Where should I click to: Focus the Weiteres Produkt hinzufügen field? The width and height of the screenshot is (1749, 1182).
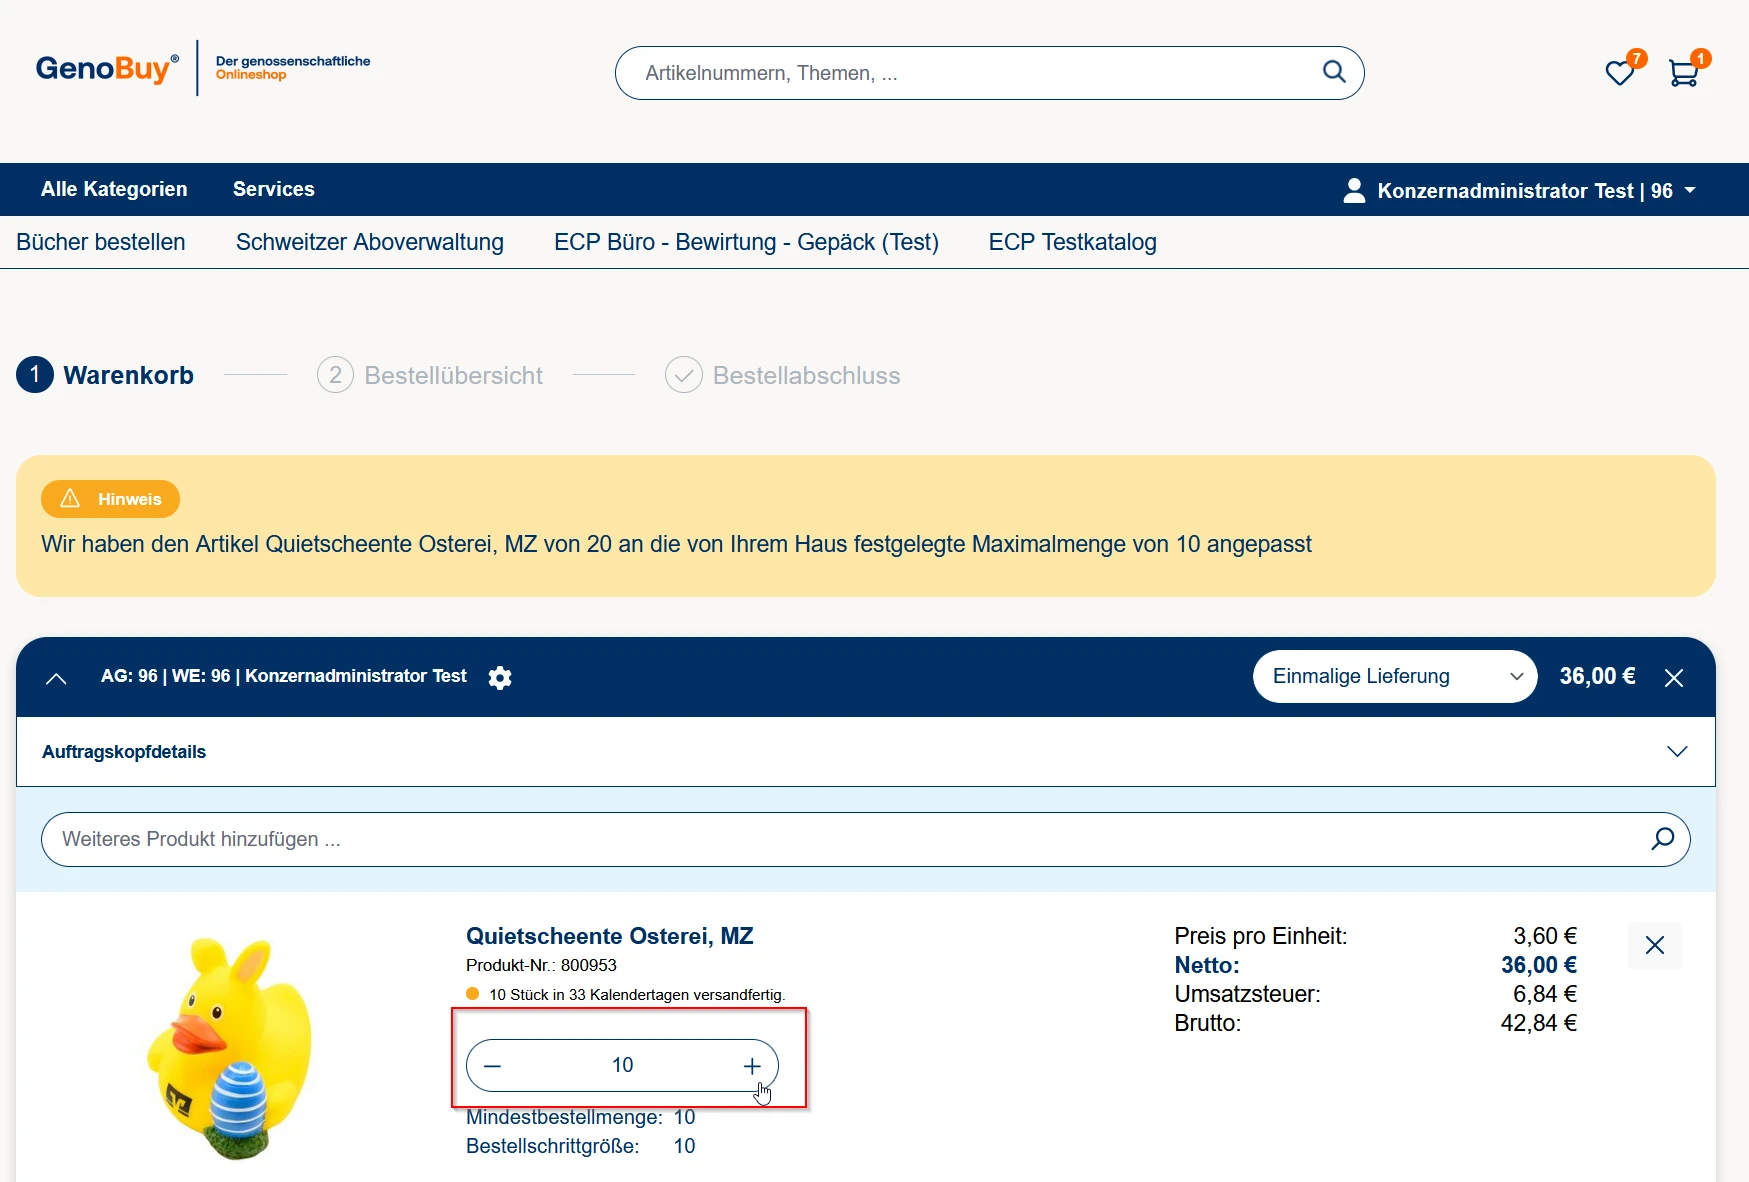840,839
